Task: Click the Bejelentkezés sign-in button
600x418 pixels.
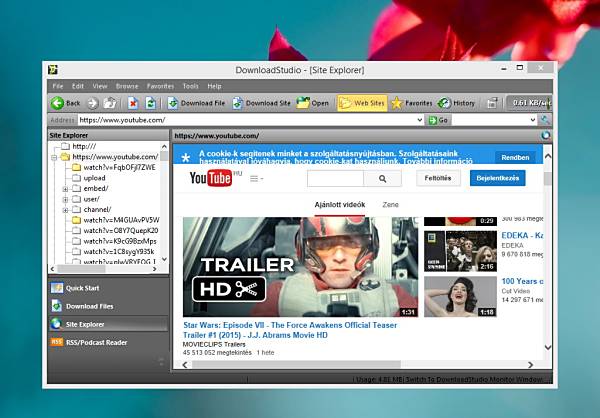Action: (497, 178)
